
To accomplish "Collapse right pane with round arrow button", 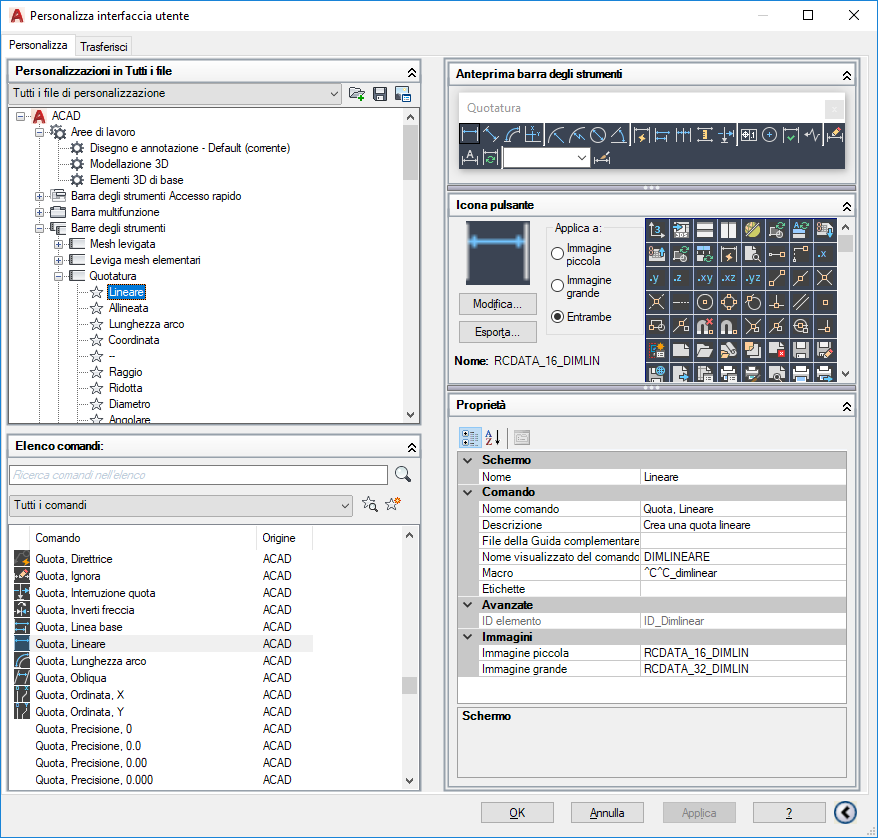I will [845, 812].
